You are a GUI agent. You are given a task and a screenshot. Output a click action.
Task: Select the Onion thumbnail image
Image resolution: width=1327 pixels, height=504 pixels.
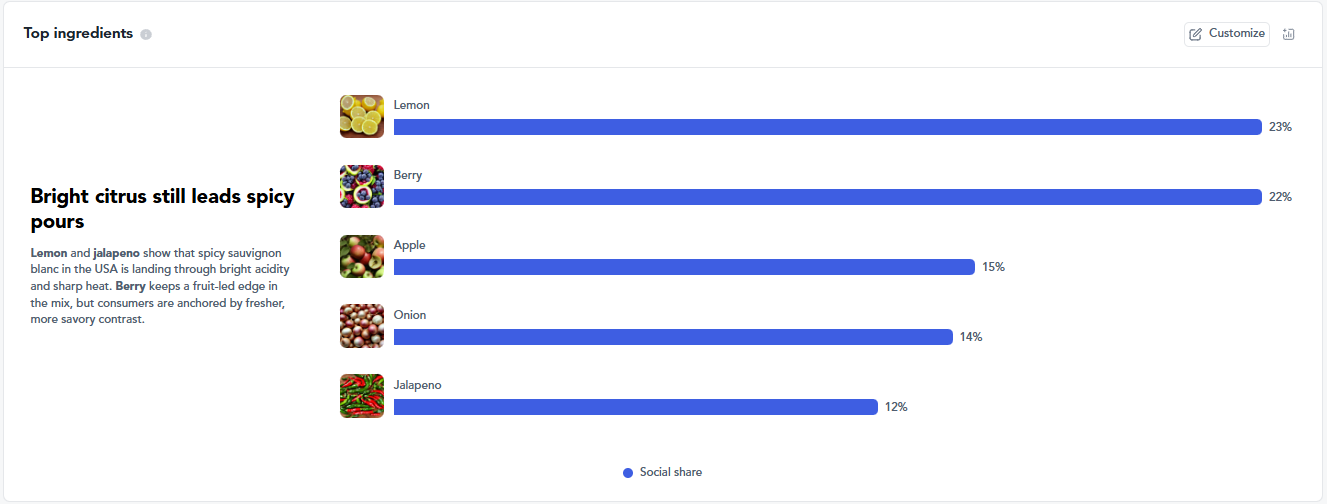click(x=362, y=326)
